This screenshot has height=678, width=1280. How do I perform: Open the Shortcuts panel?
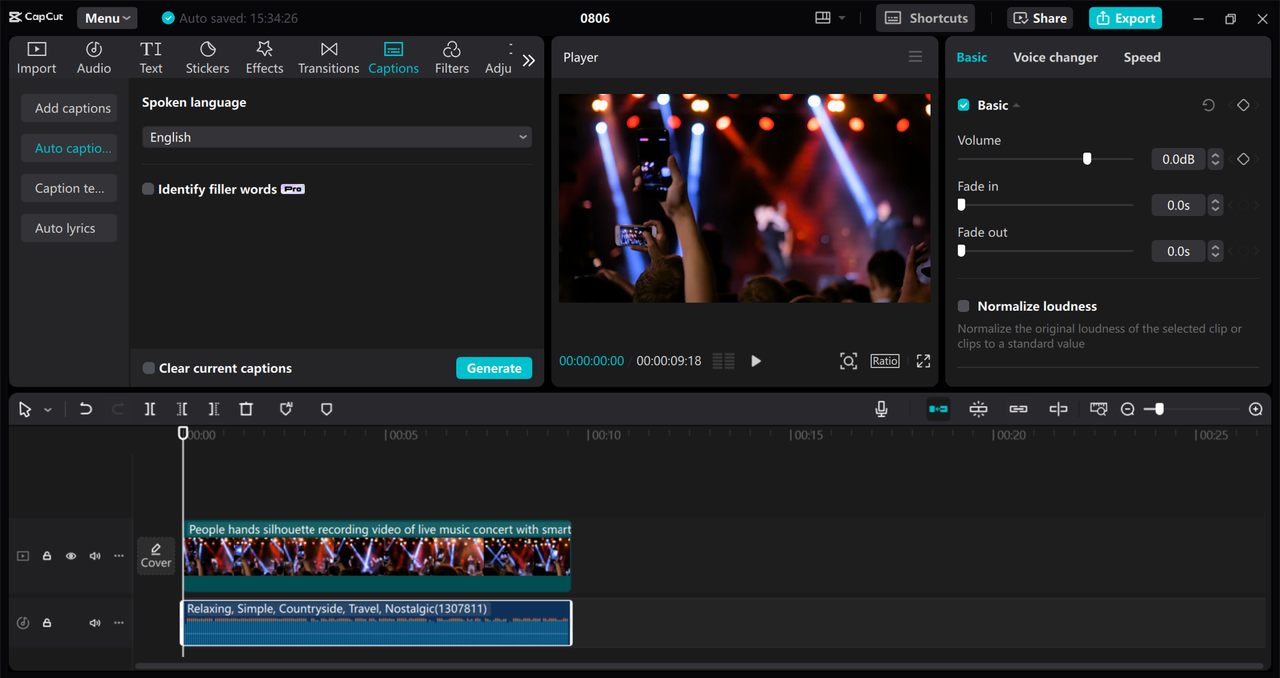[x=926, y=18]
